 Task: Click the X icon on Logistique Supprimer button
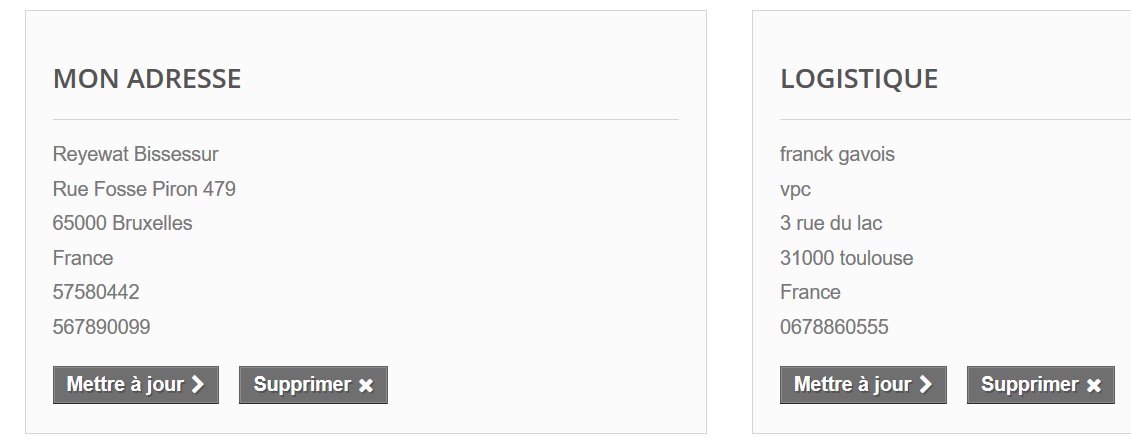(1093, 385)
